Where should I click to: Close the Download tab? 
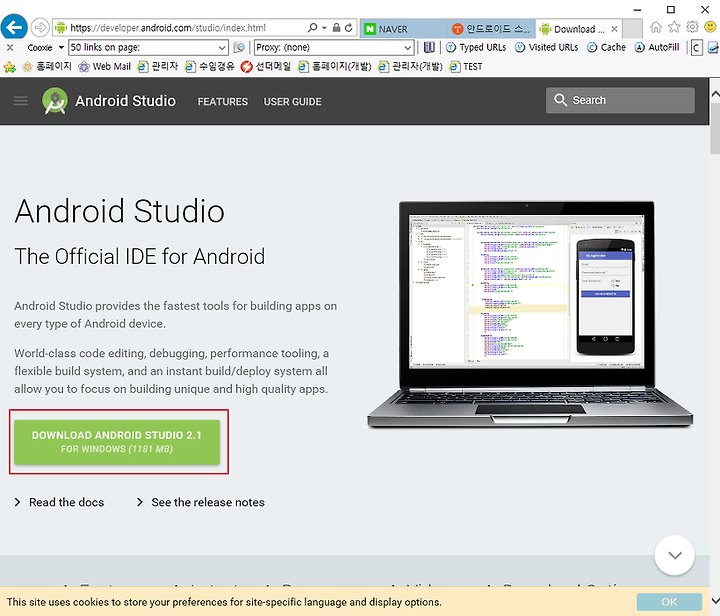pyautogui.click(x=614, y=29)
